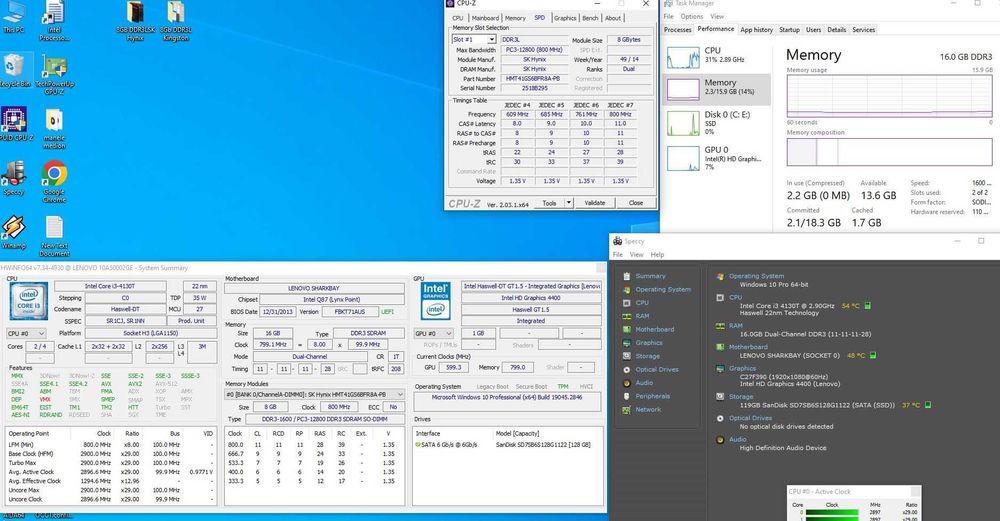
Task: Open Users tab in Task Manager
Action: (813, 30)
